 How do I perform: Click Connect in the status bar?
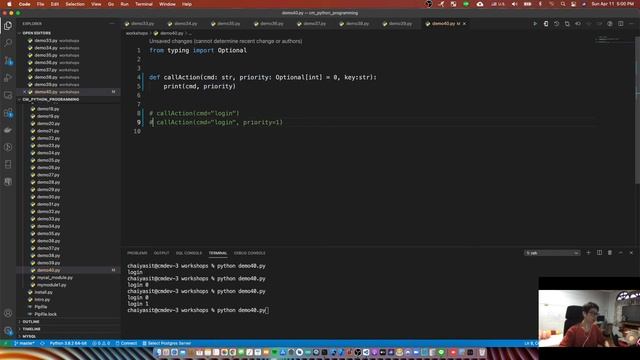pos(126,343)
